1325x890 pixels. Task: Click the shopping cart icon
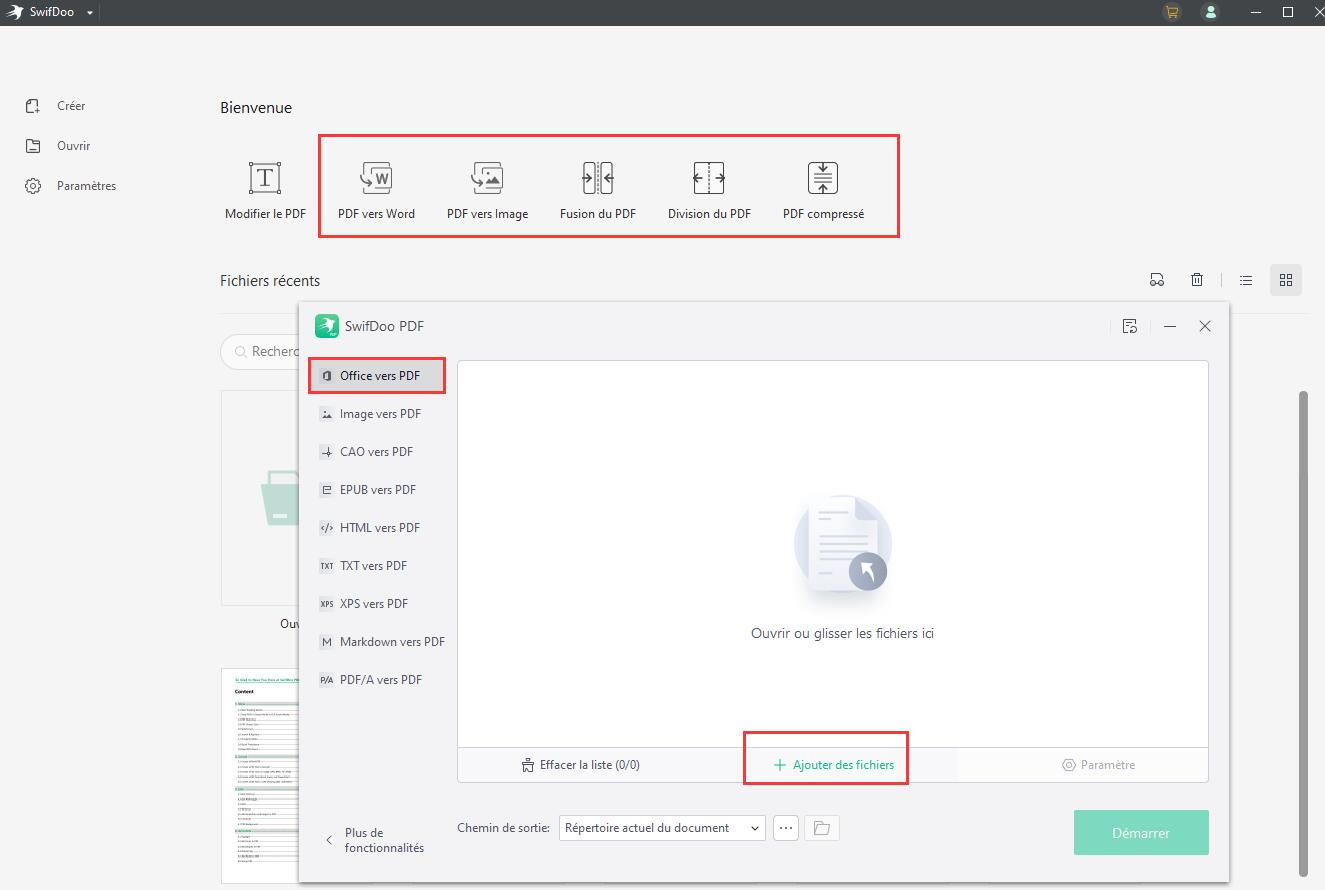1172,12
